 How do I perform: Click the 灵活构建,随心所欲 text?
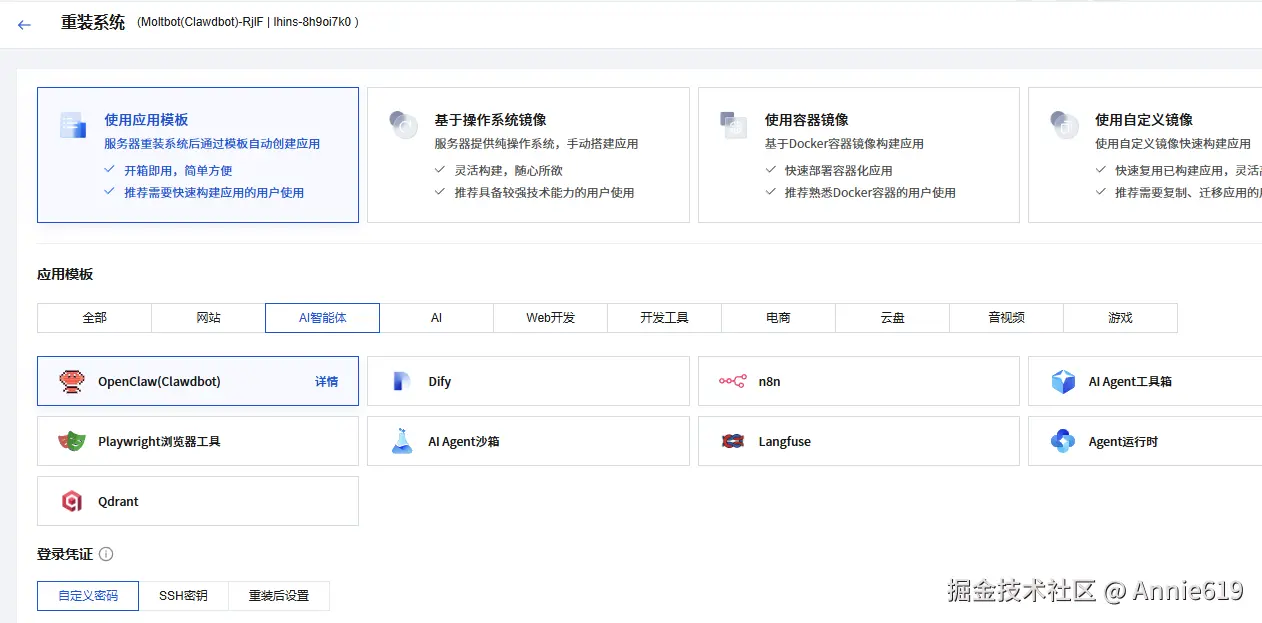click(508, 170)
